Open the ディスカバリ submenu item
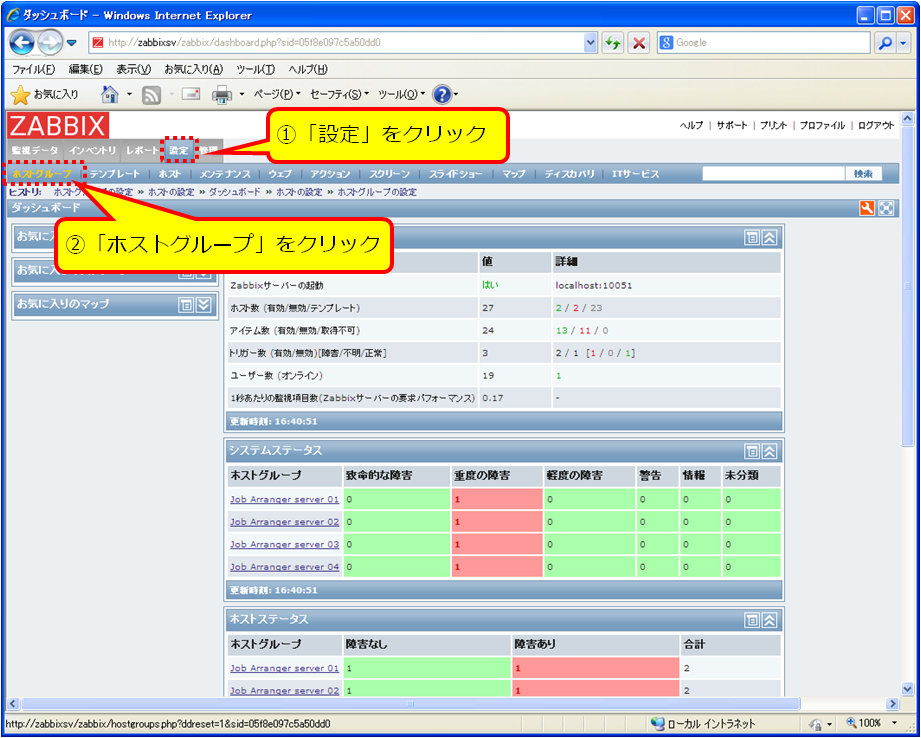921x738 pixels. click(x=569, y=174)
